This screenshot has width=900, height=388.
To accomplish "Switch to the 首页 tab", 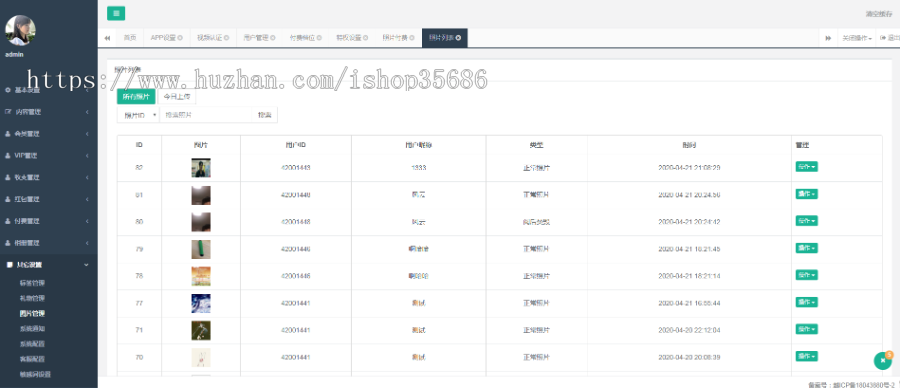I will point(130,38).
